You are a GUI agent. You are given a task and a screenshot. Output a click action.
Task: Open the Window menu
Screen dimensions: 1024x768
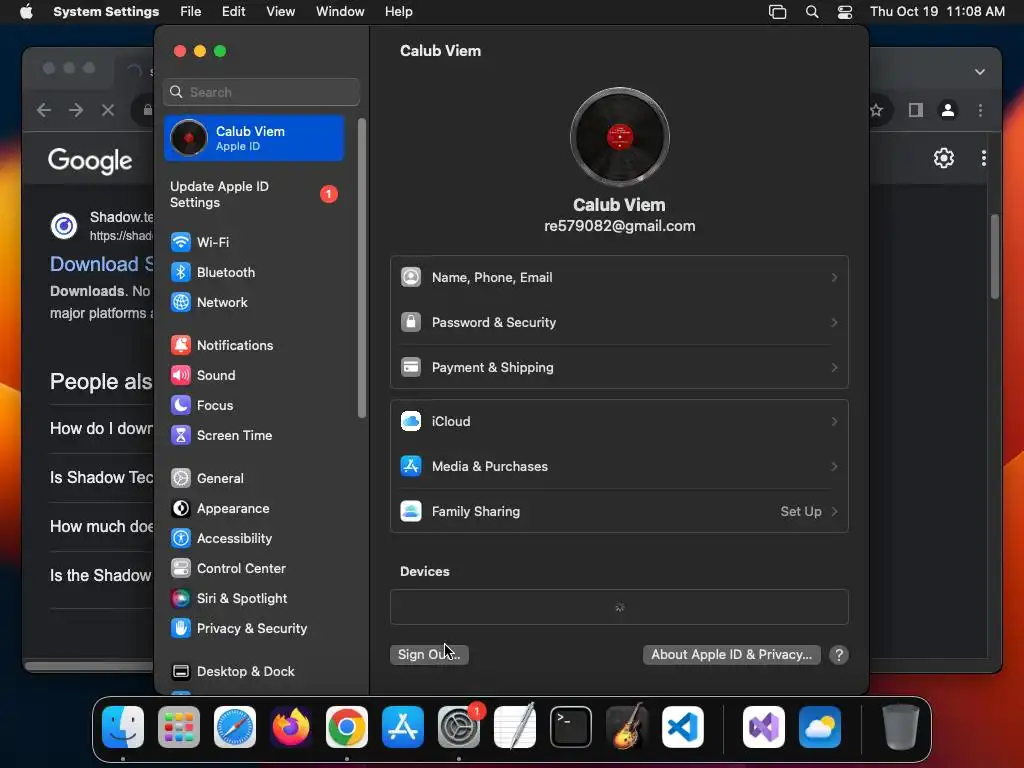tap(340, 12)
